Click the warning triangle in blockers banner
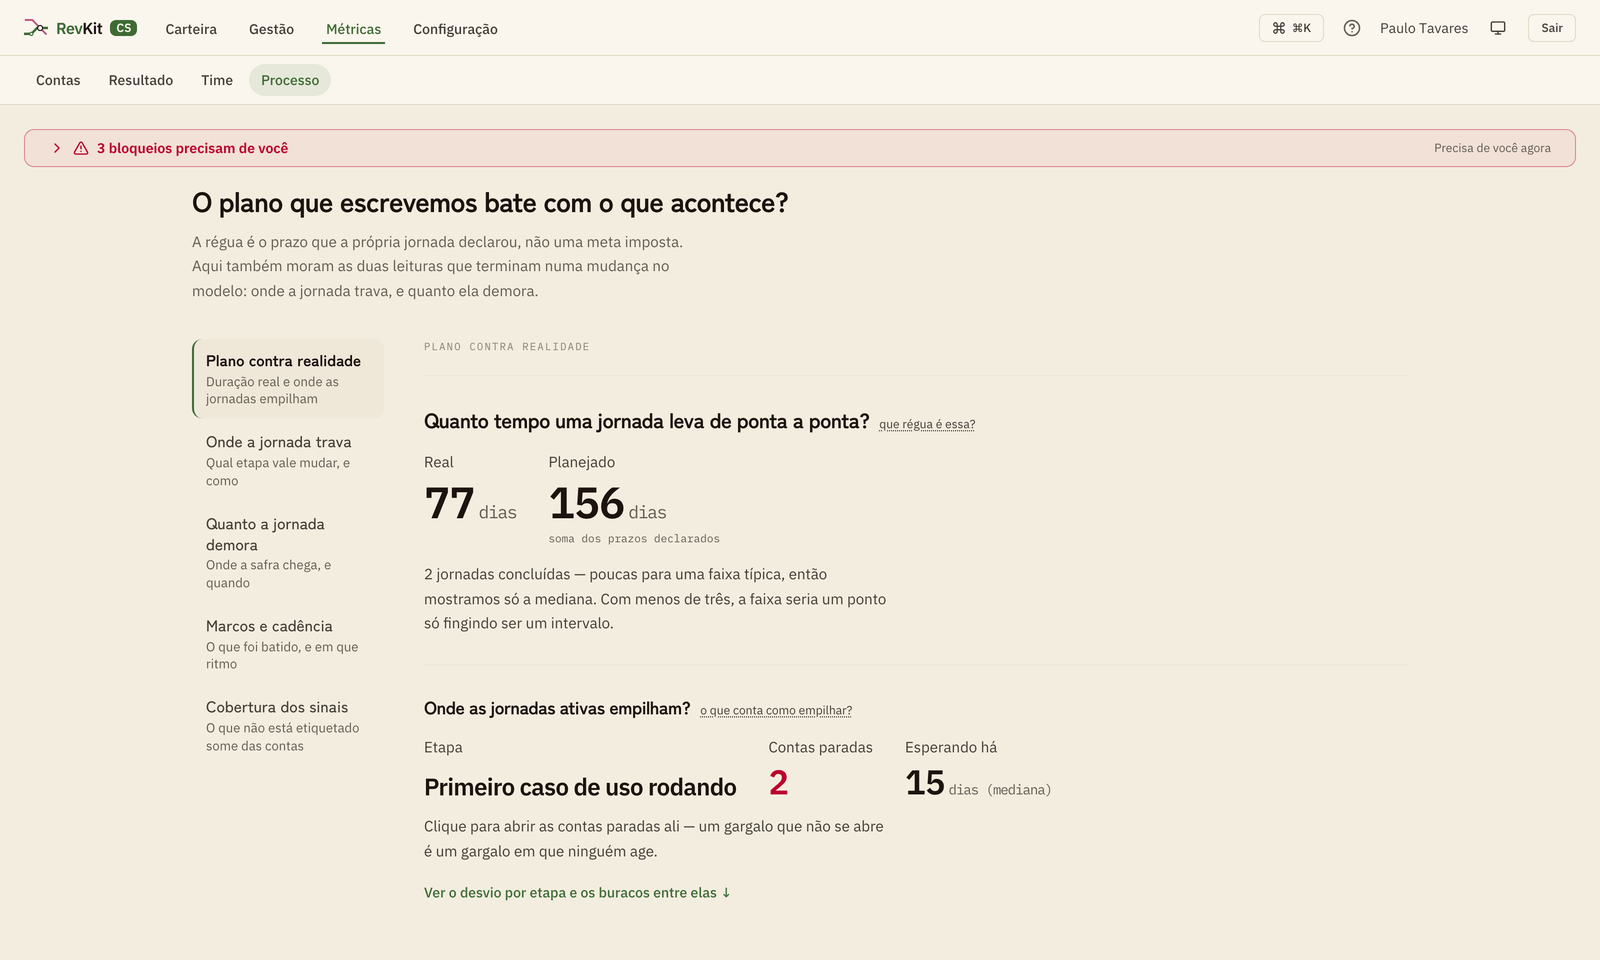Image resolution: width=1600 pixels, height=960 pixels. tap(81, 148)
